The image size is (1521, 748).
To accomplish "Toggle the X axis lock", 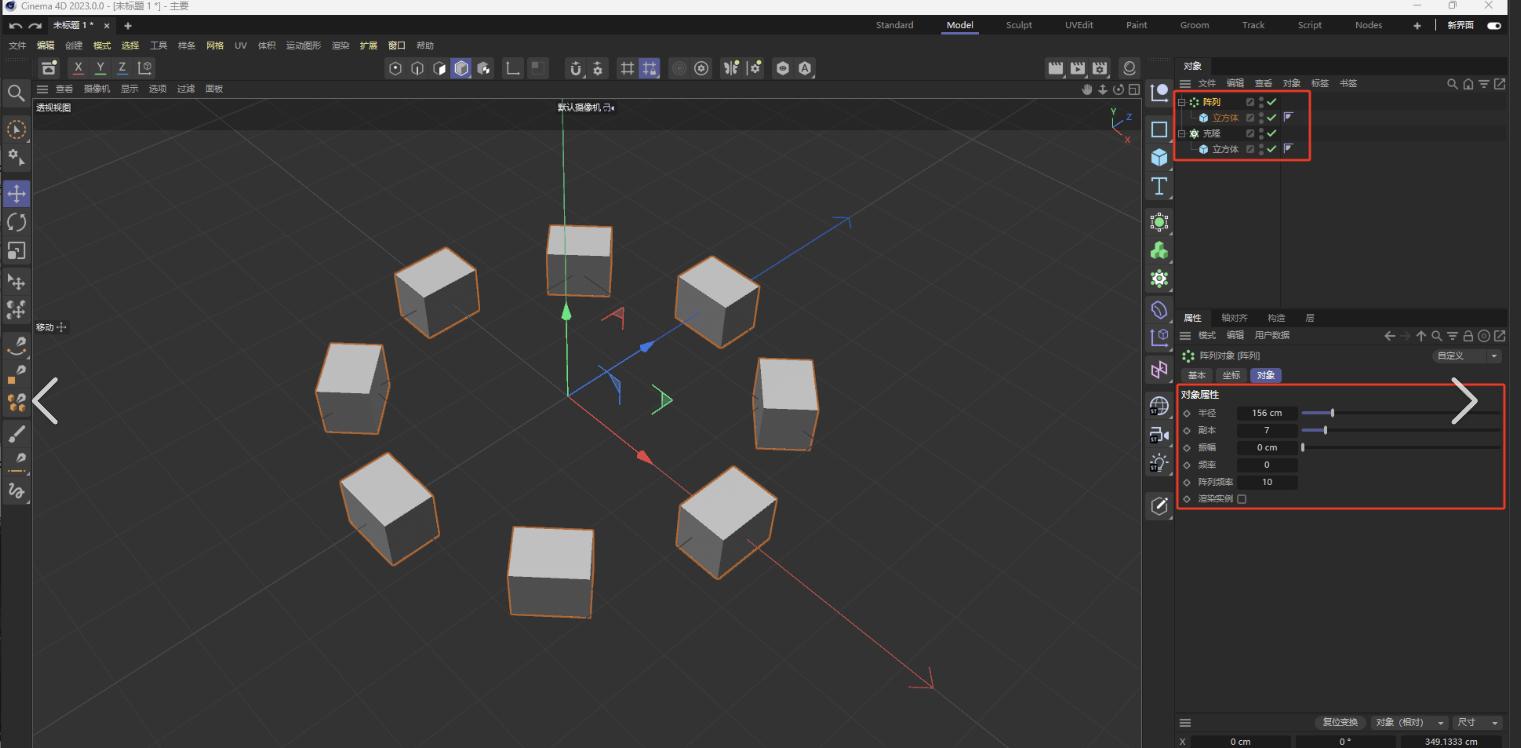I will (78, 68).
